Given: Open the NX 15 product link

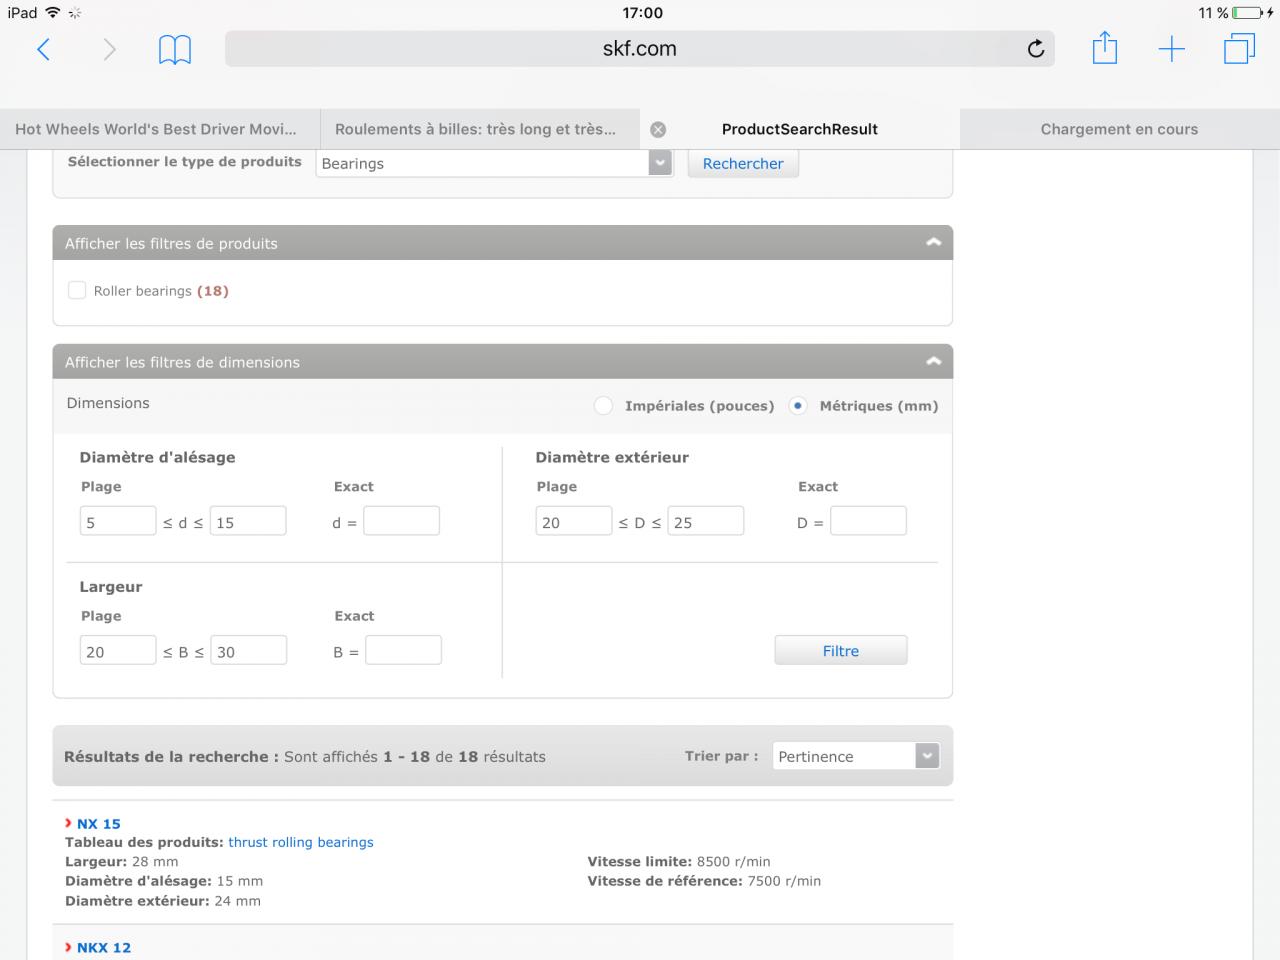Looking at the screenshot, I should [x=99, y=824].
